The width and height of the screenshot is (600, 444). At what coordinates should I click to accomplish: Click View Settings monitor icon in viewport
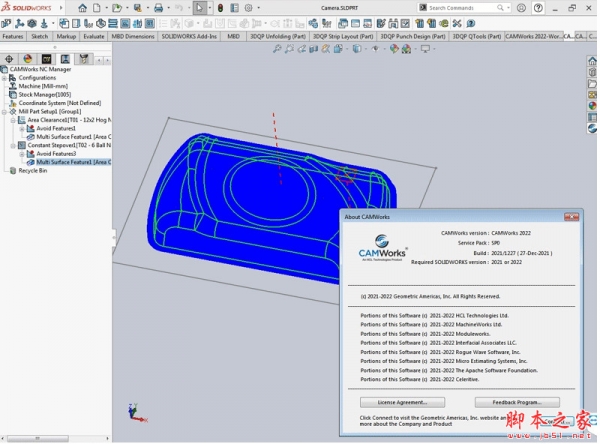pyautogui.click(x=425, y=49)
